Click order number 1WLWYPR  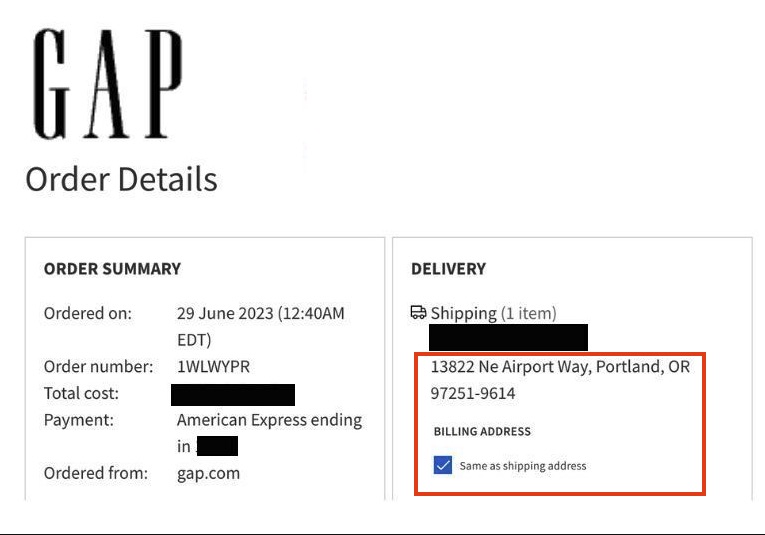pyautogui.click(x=213, y=366)
